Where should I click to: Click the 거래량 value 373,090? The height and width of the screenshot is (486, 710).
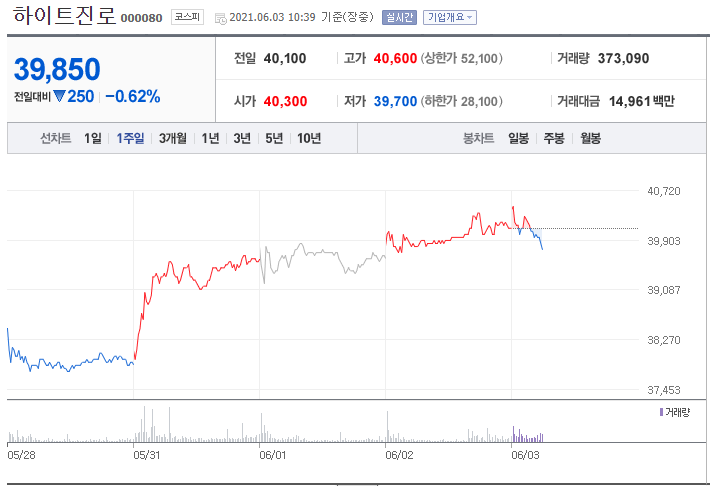point(624,58)
